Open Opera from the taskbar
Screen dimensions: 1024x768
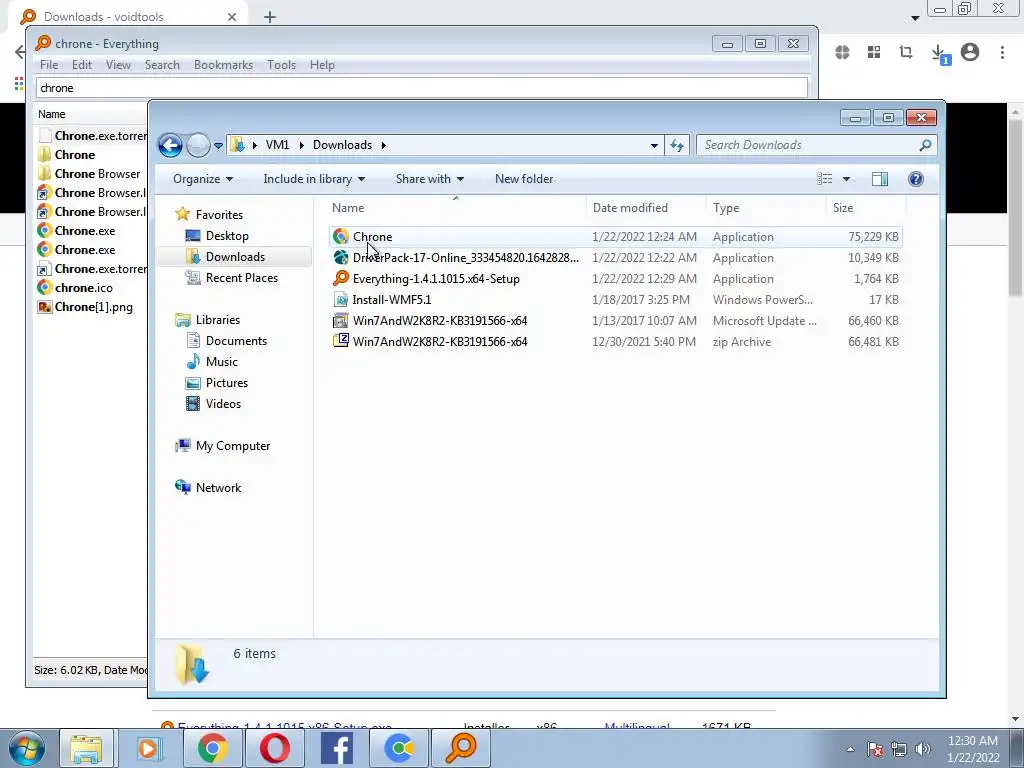(x=275, y=748)
